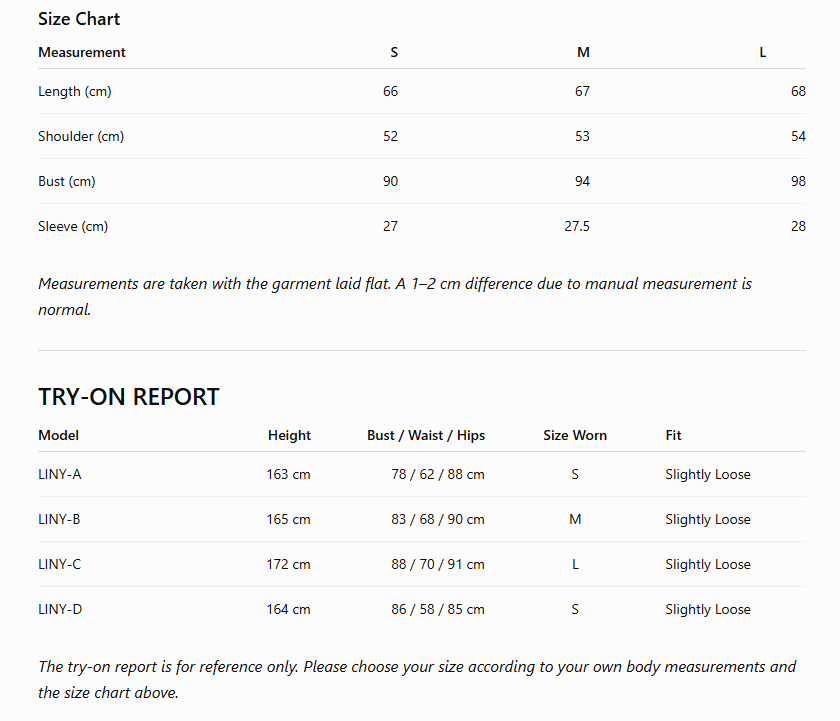Click the 172 cm height value
This screenshot has height=721, width=840.
(288, 565)
